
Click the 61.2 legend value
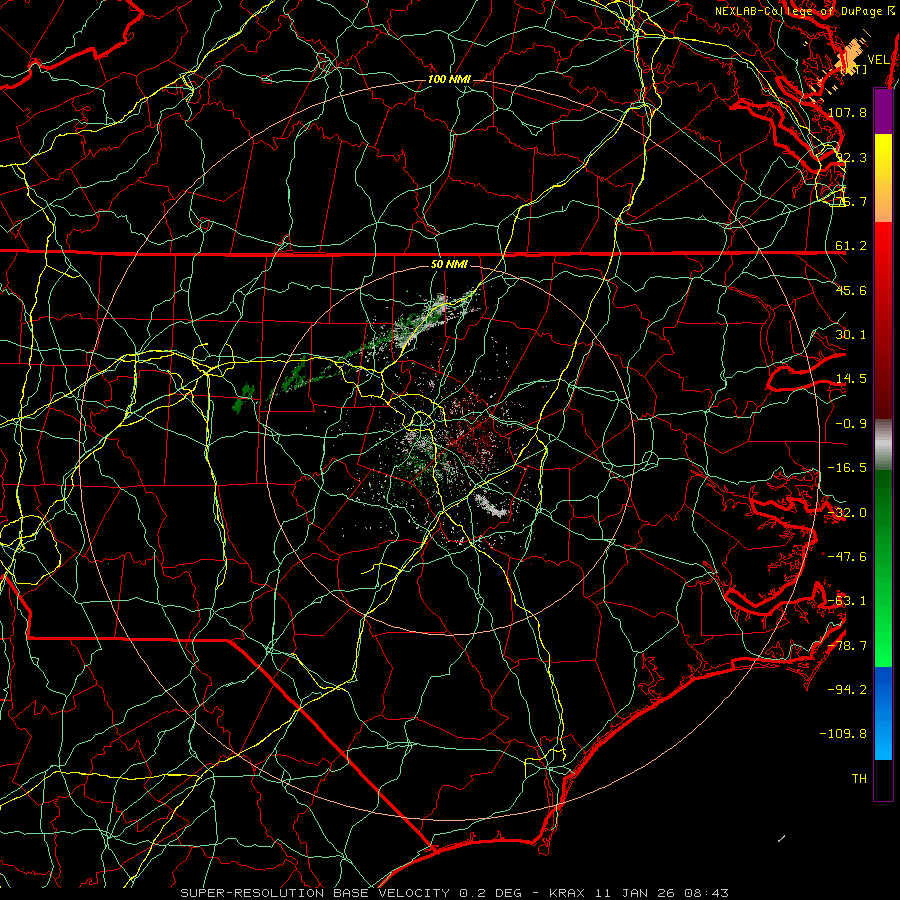851,246
